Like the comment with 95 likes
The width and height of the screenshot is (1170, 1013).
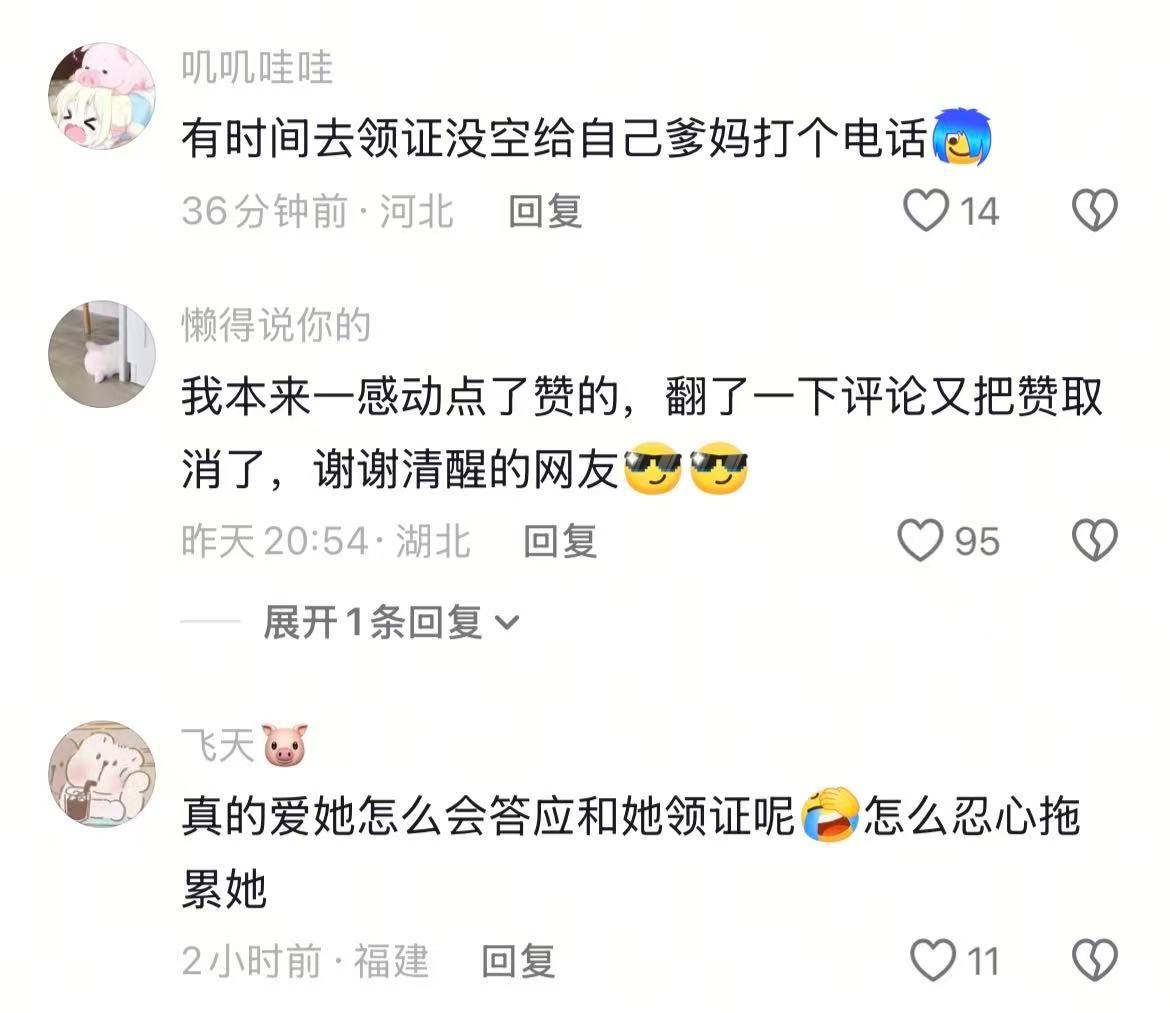pos(919,540)
